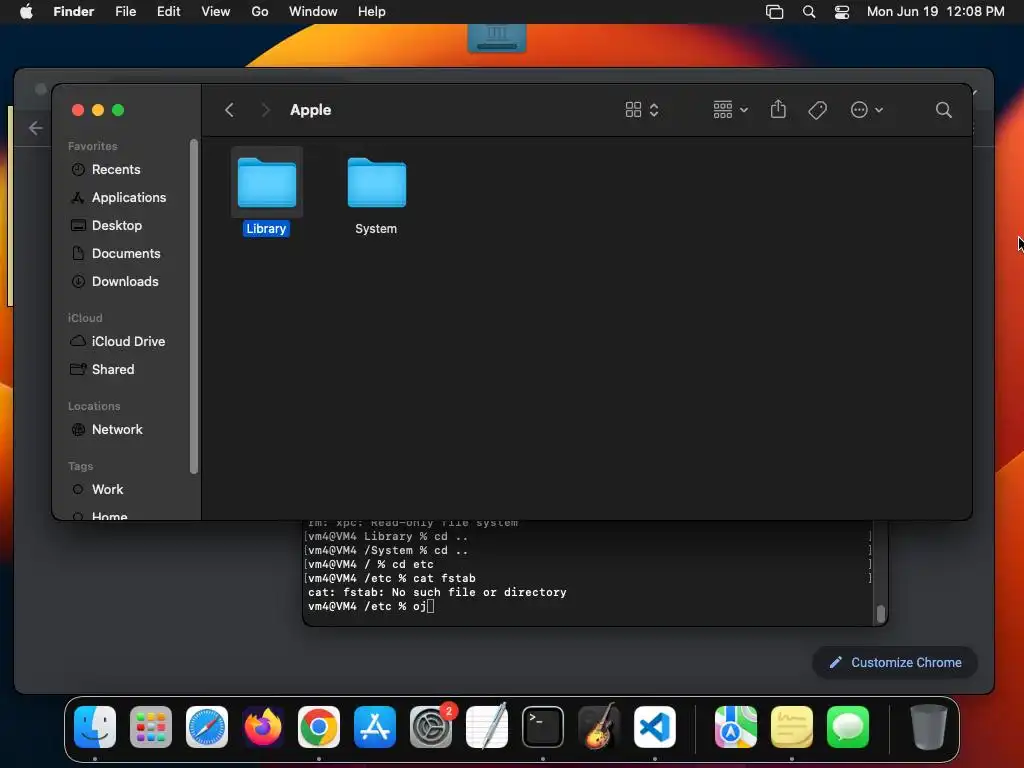Open Trash from the Dock
The image size is (1024, 768).
pyautogui.click(x=929, y=726)
